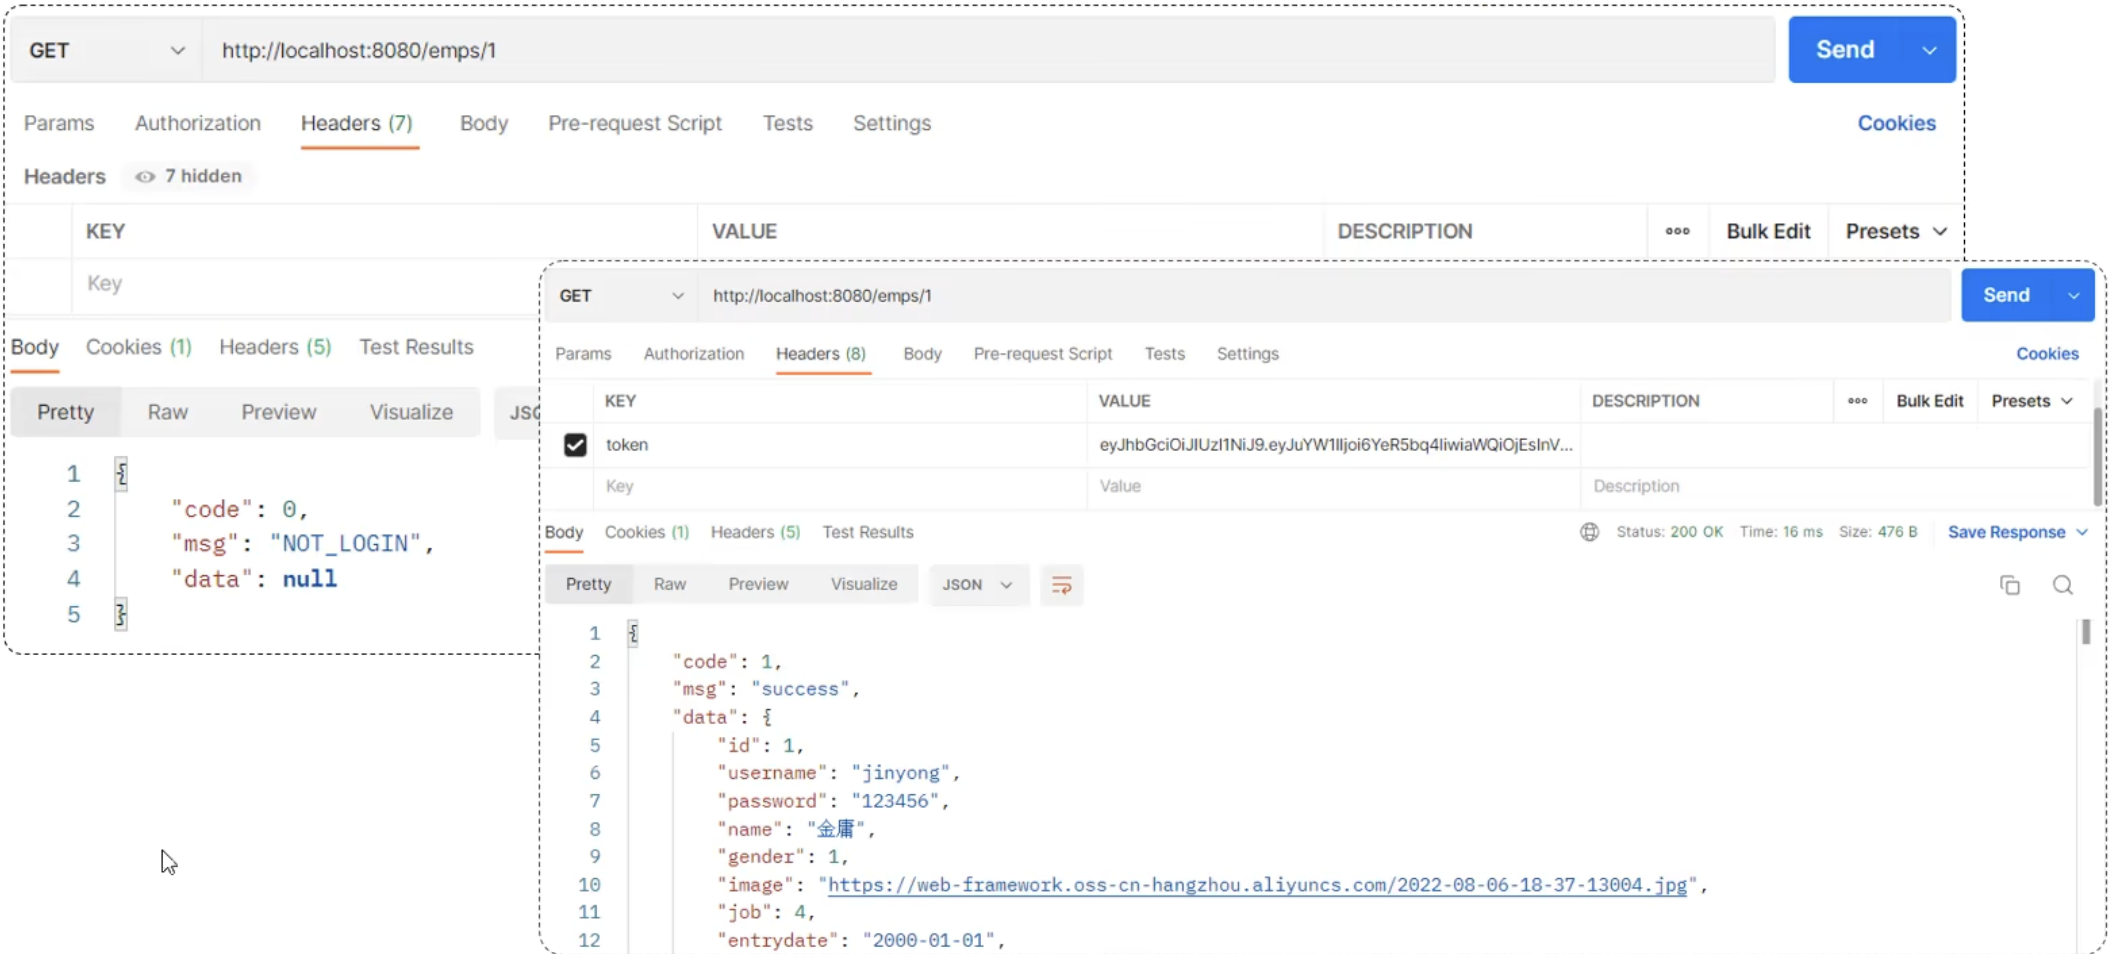Viewport: 2110px width, 954px height.
Task: Click the Send button for the token request
Action: coord(2006,296)
